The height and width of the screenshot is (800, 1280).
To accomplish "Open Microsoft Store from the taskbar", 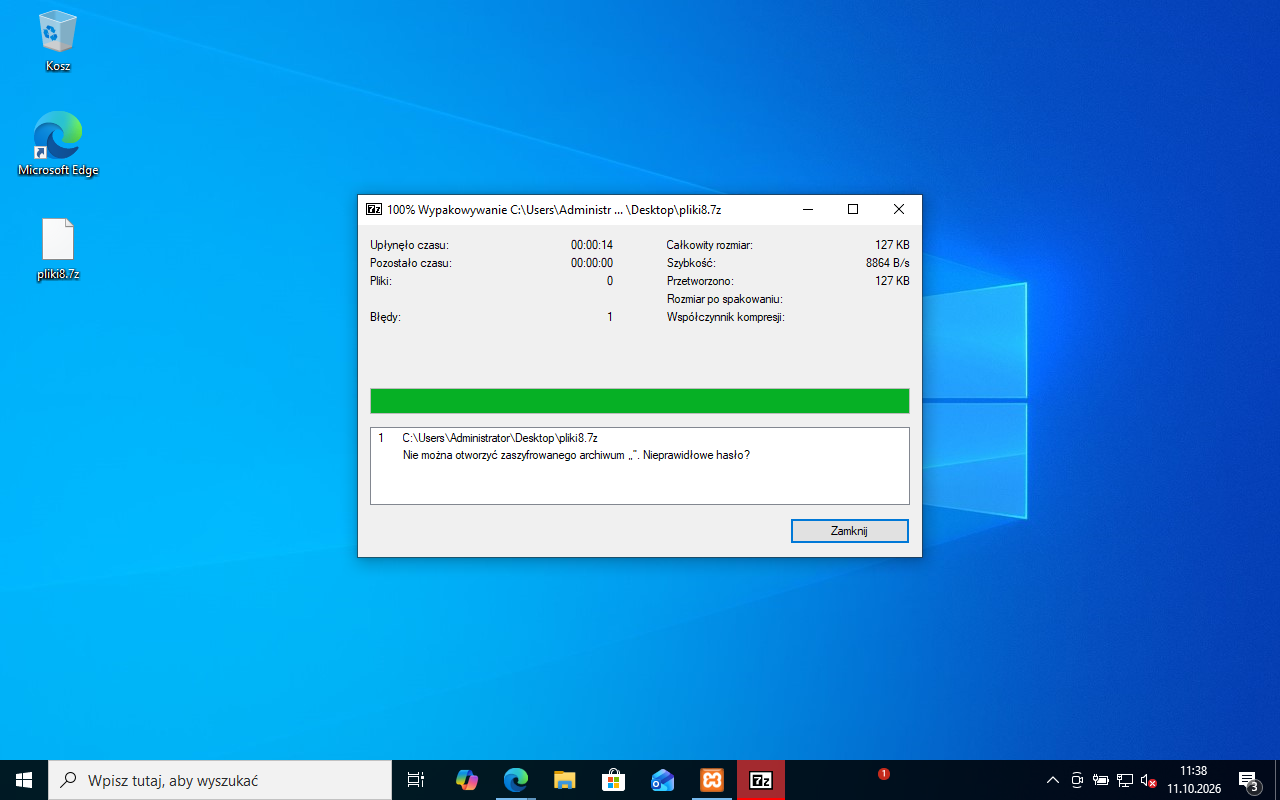I will (613, 780).
